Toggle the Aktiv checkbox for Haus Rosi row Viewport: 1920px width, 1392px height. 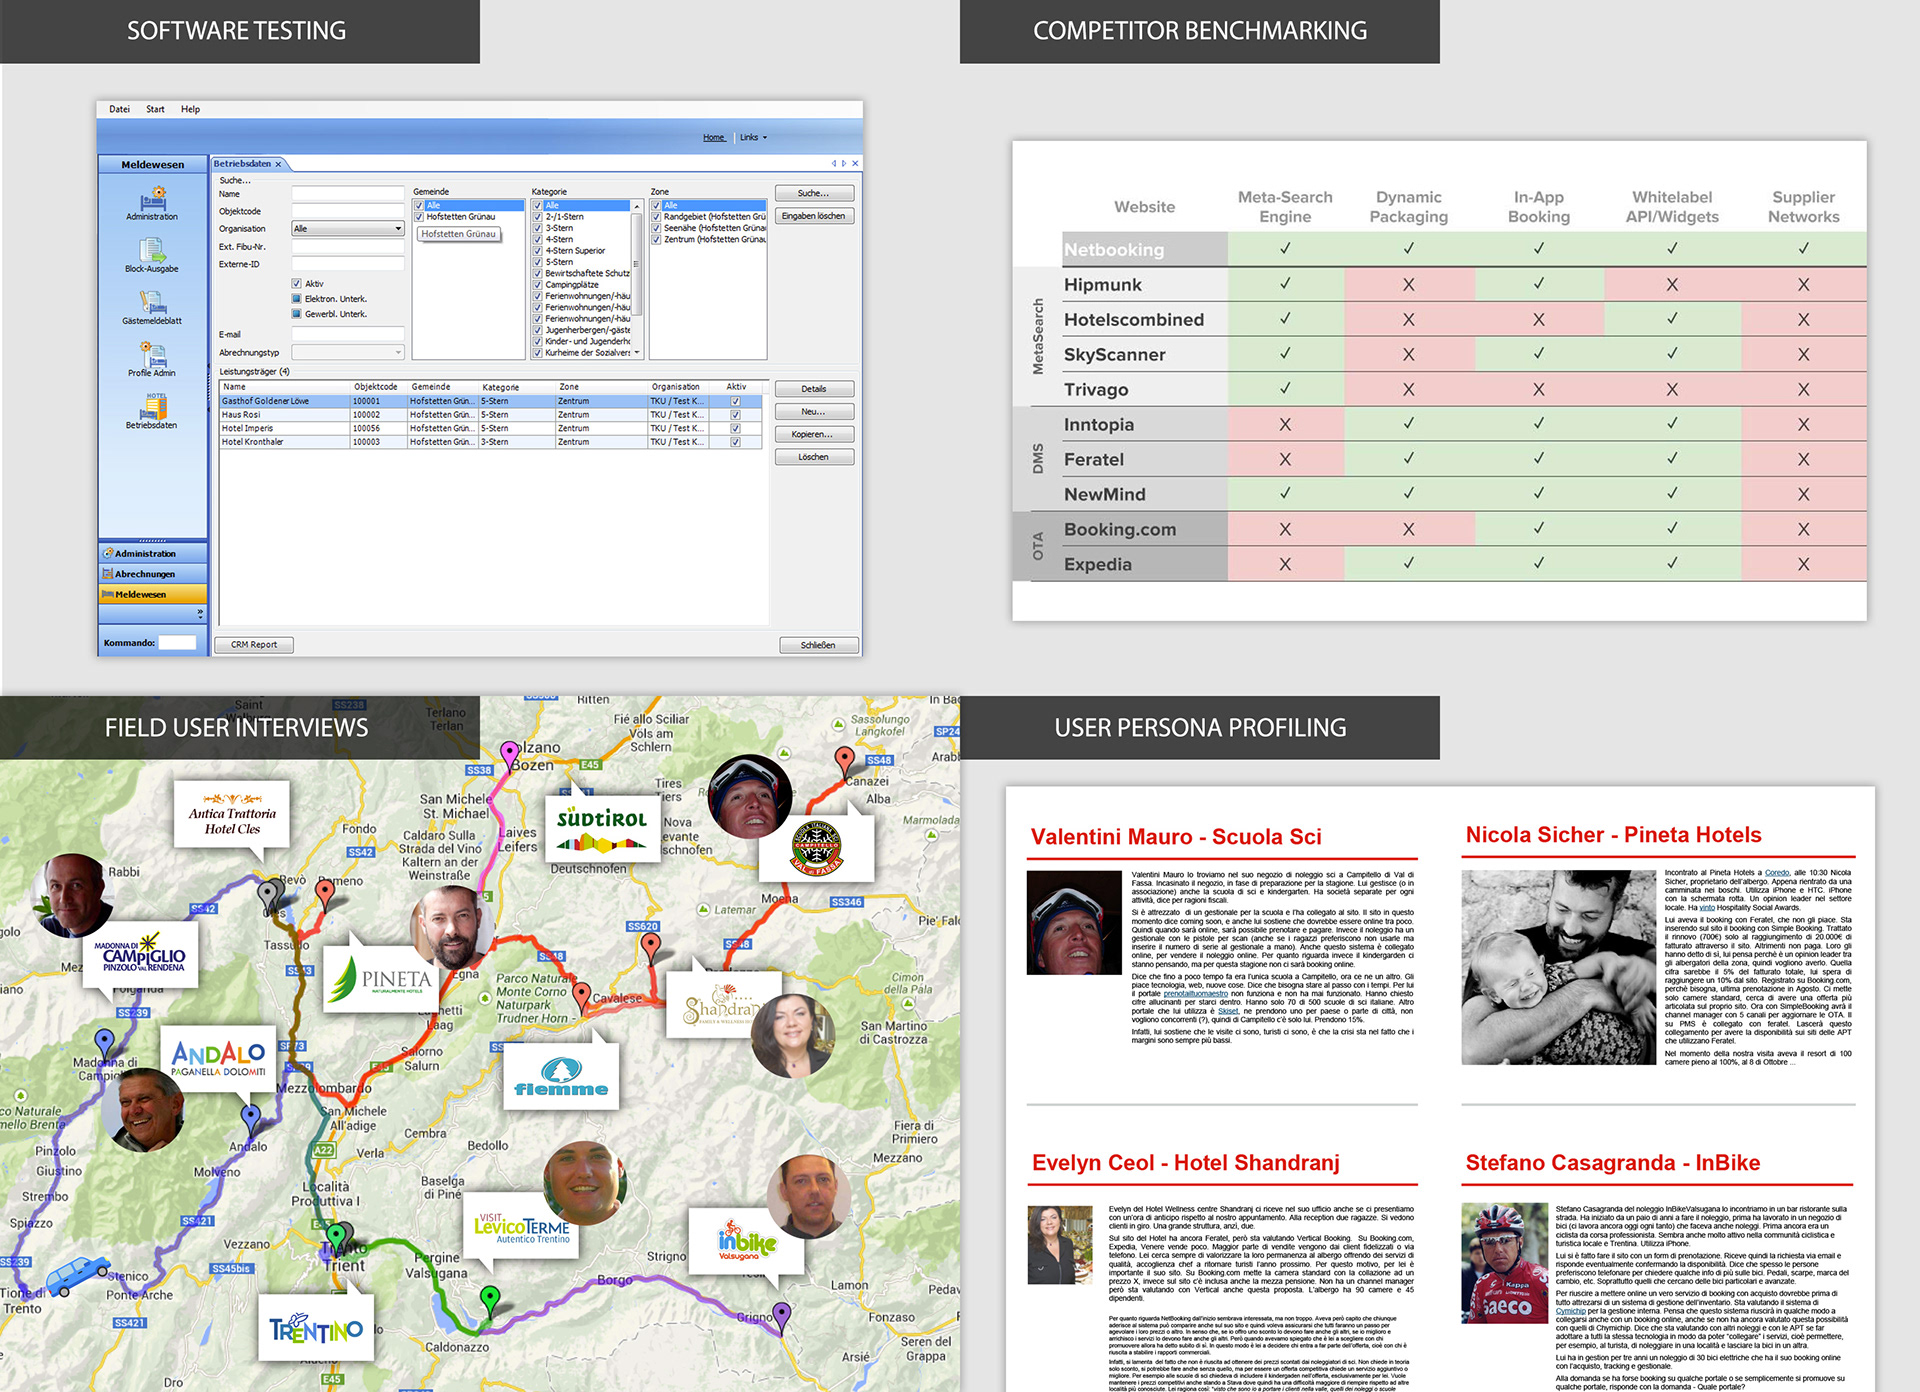coord(735,415)
